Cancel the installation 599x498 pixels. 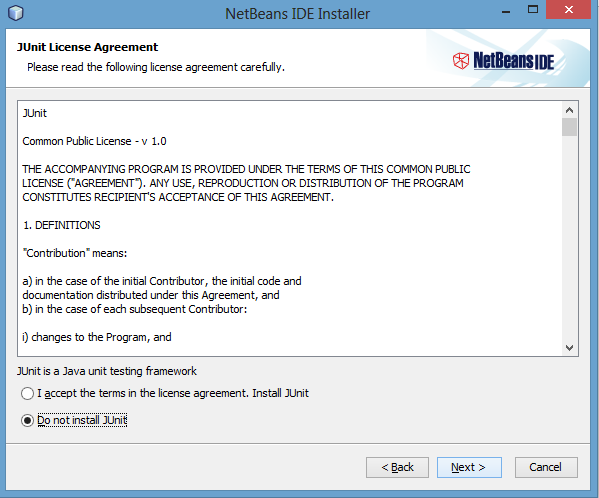pyautogui.click(x=546, y=467)
